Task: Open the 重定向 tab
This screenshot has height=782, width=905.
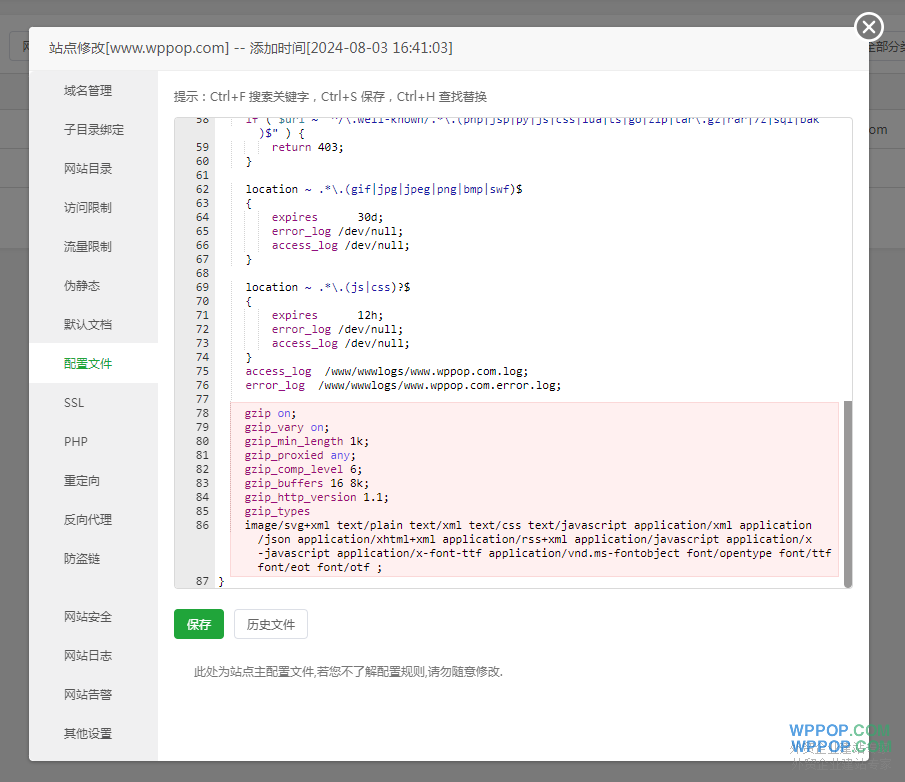Action: point(82,481)
